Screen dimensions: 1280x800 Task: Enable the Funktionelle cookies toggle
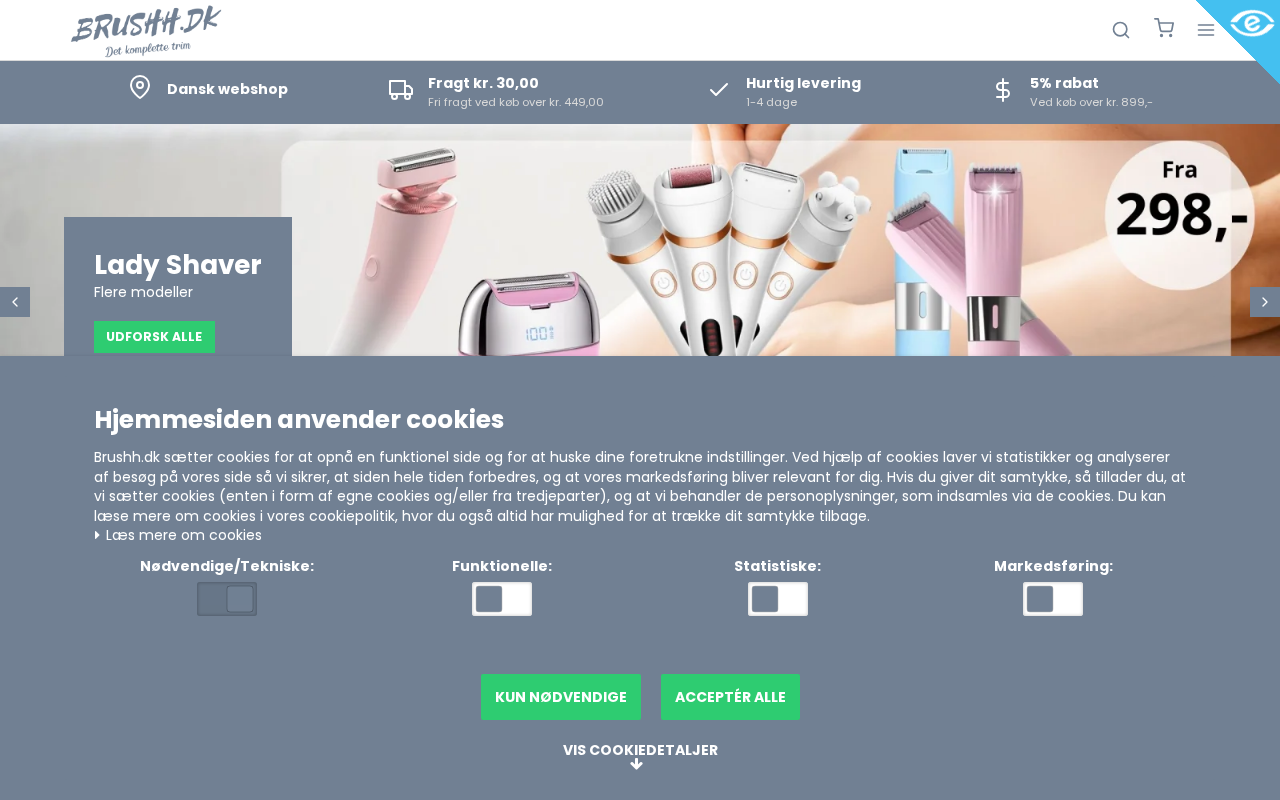click(x=502, y=599)
